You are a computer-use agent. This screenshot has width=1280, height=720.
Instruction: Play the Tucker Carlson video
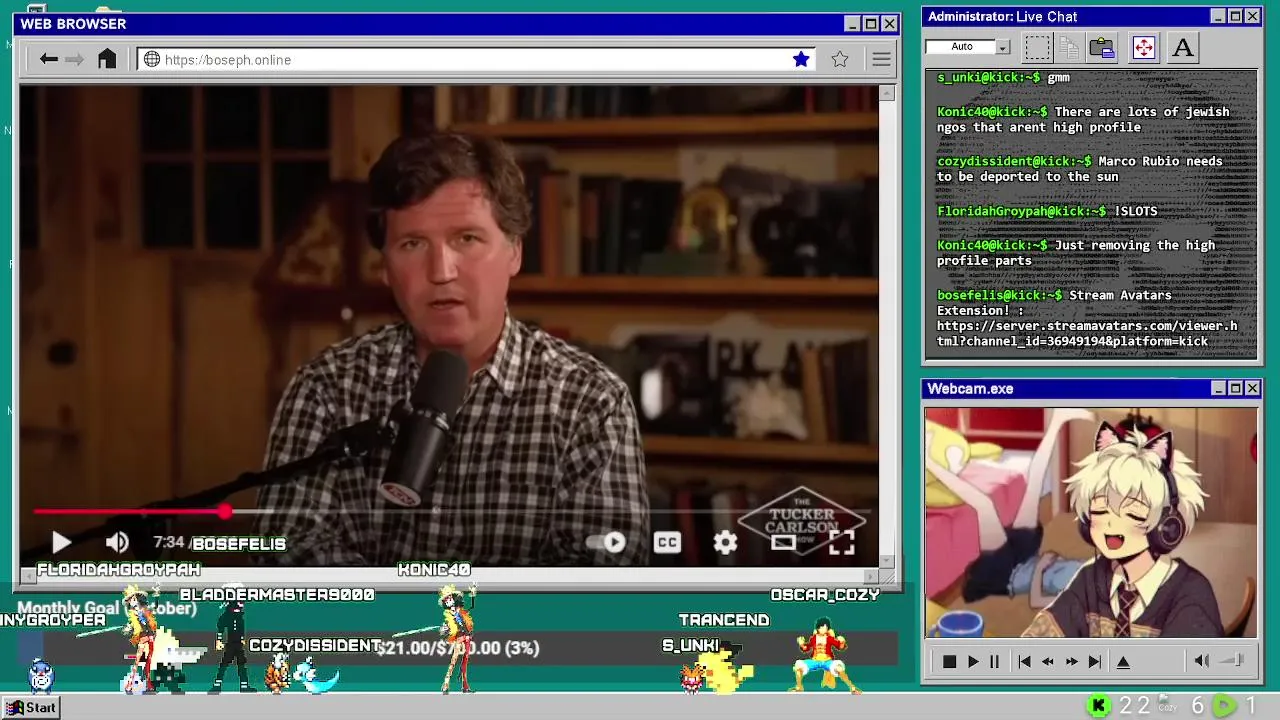point(61,543)
